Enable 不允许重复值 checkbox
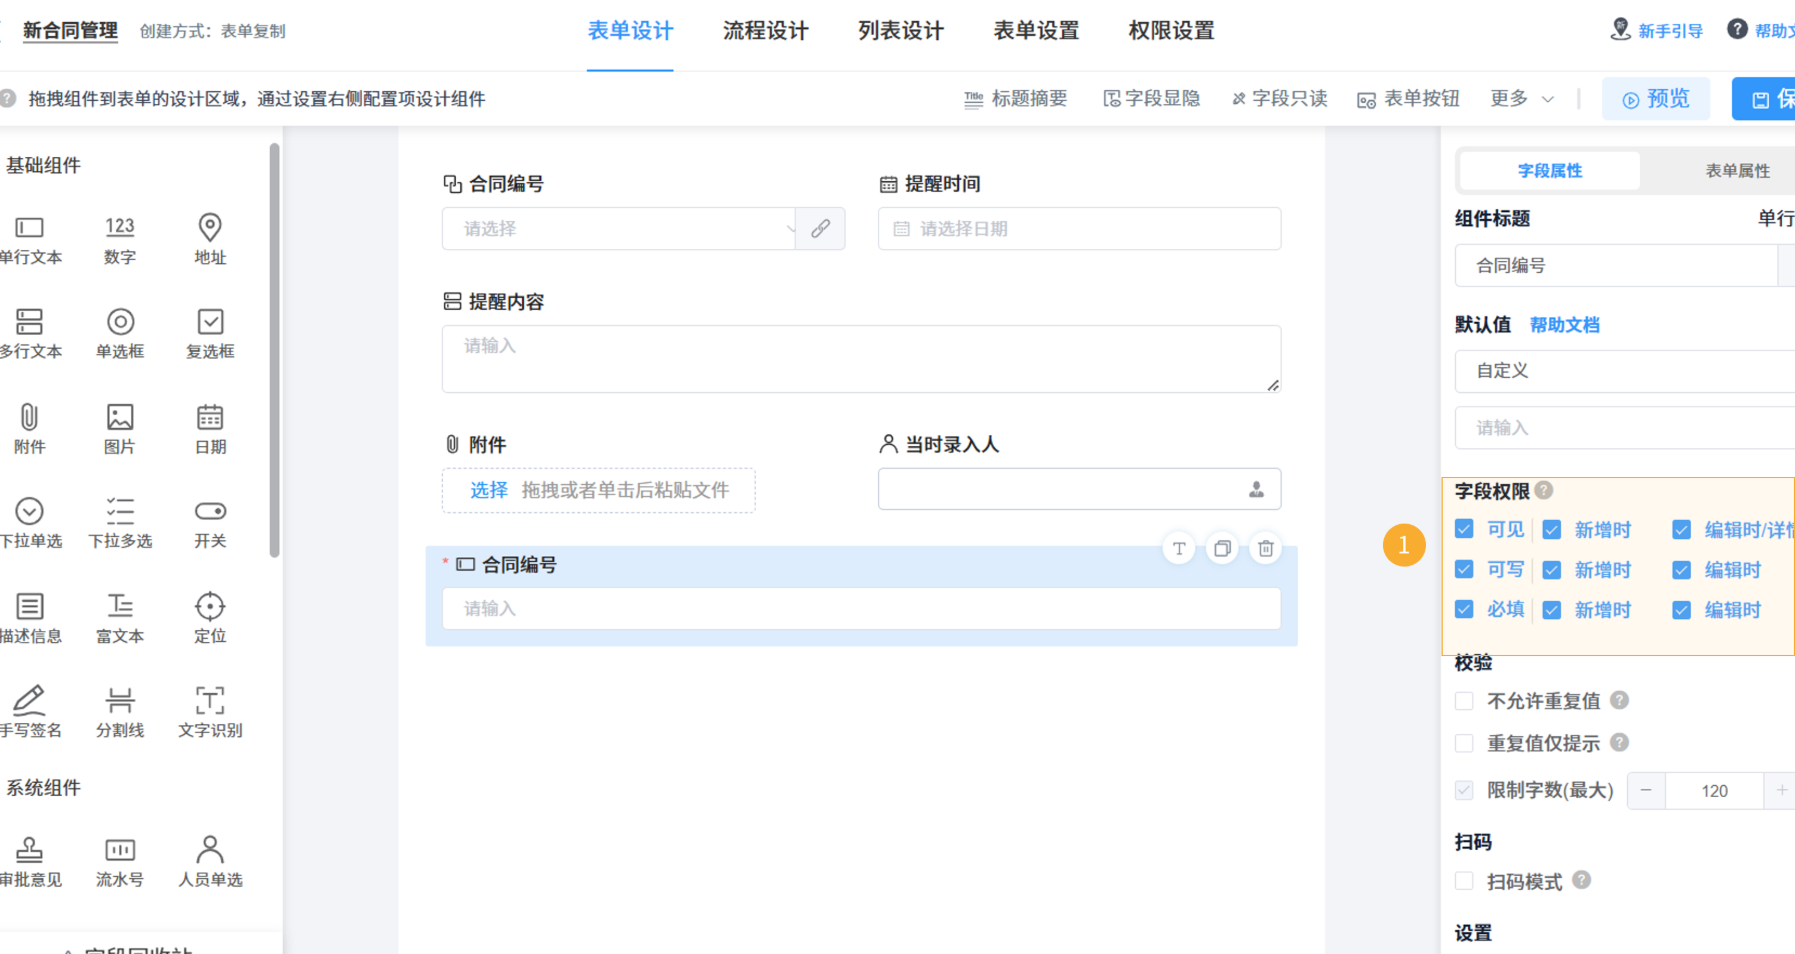Screen dimensions: 1795x954 pos(1464,701)
